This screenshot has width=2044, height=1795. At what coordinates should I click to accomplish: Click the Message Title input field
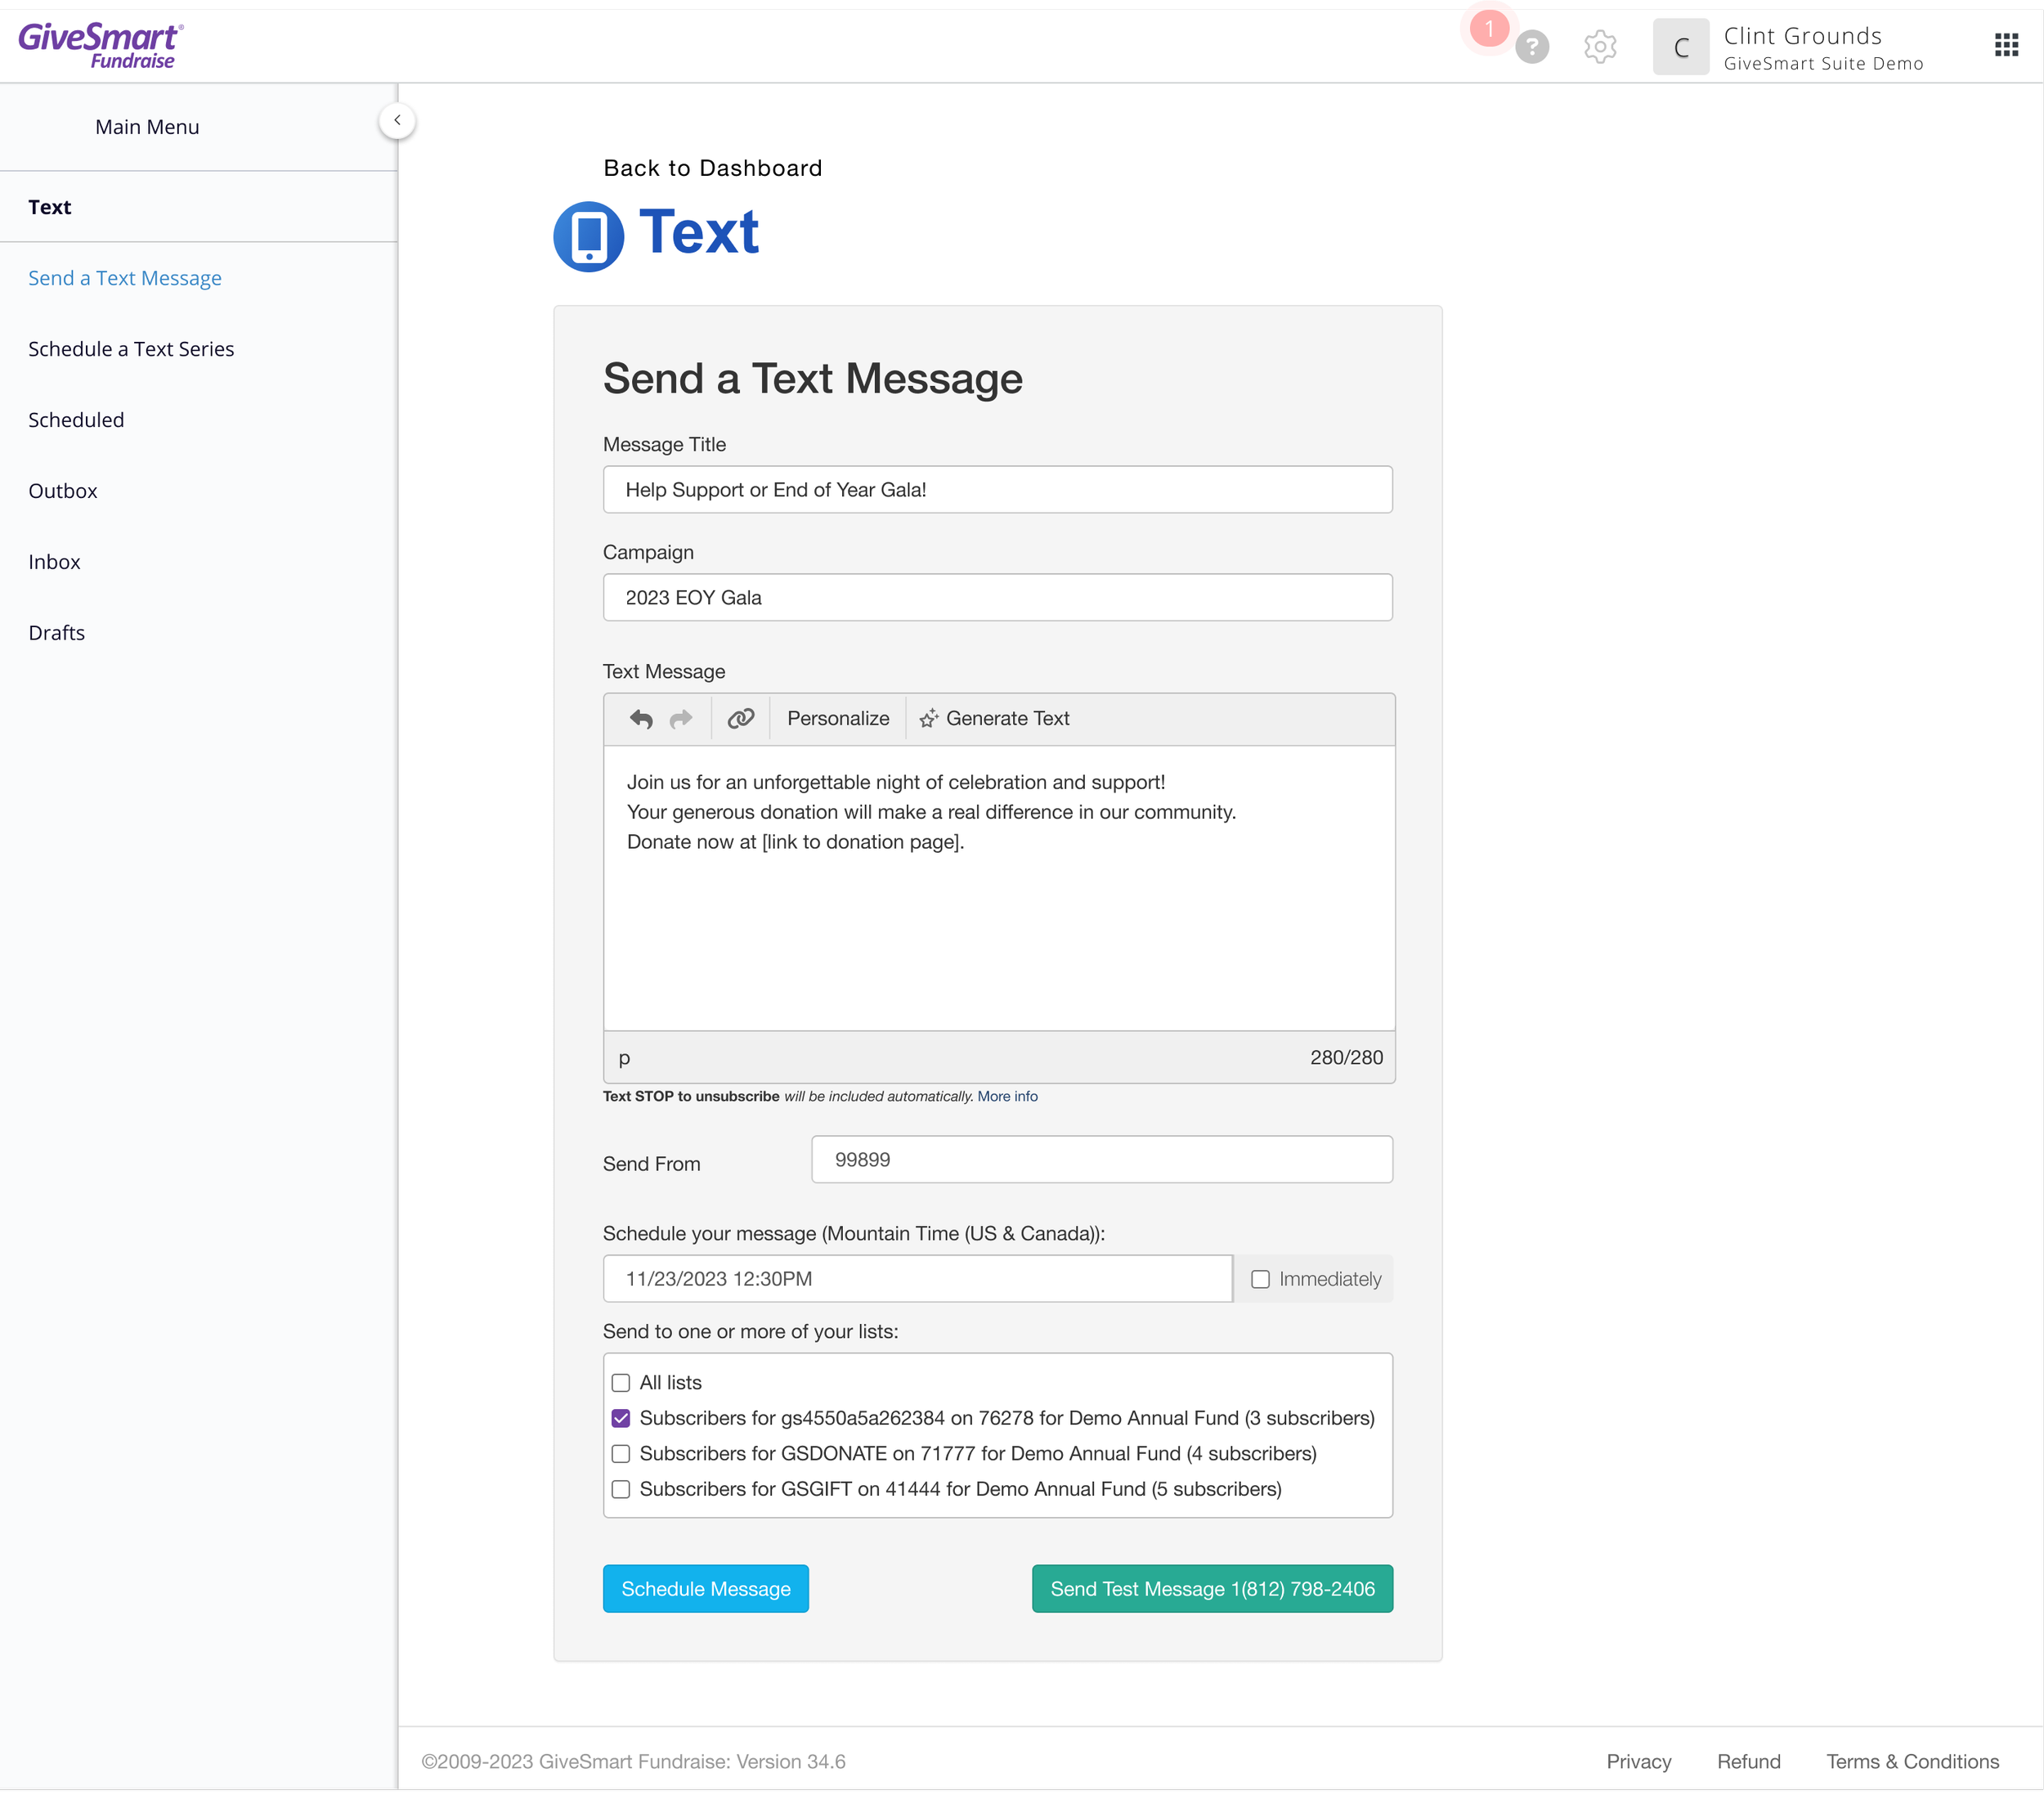click(997, 490)
